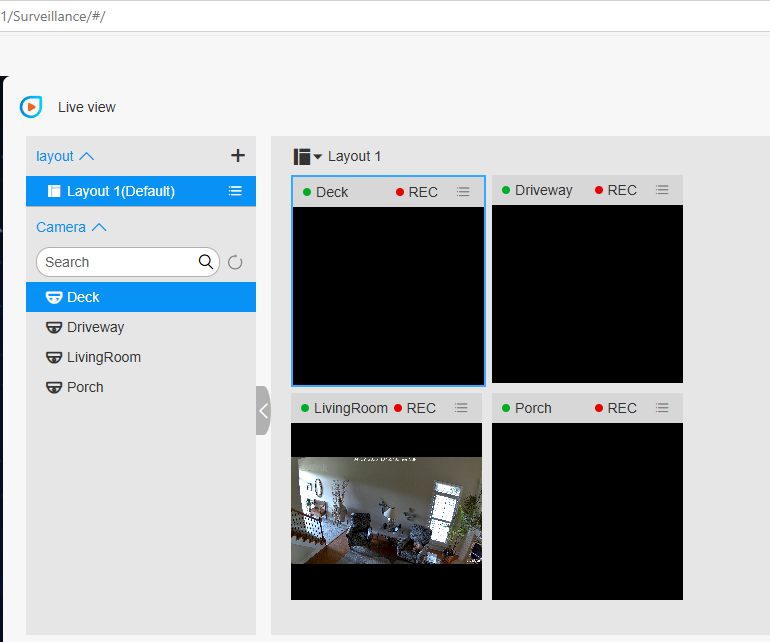This screenshot has height=642, width=770.
Task: Open Layout 1(Default) options menu icon
Action: point(235,191)
